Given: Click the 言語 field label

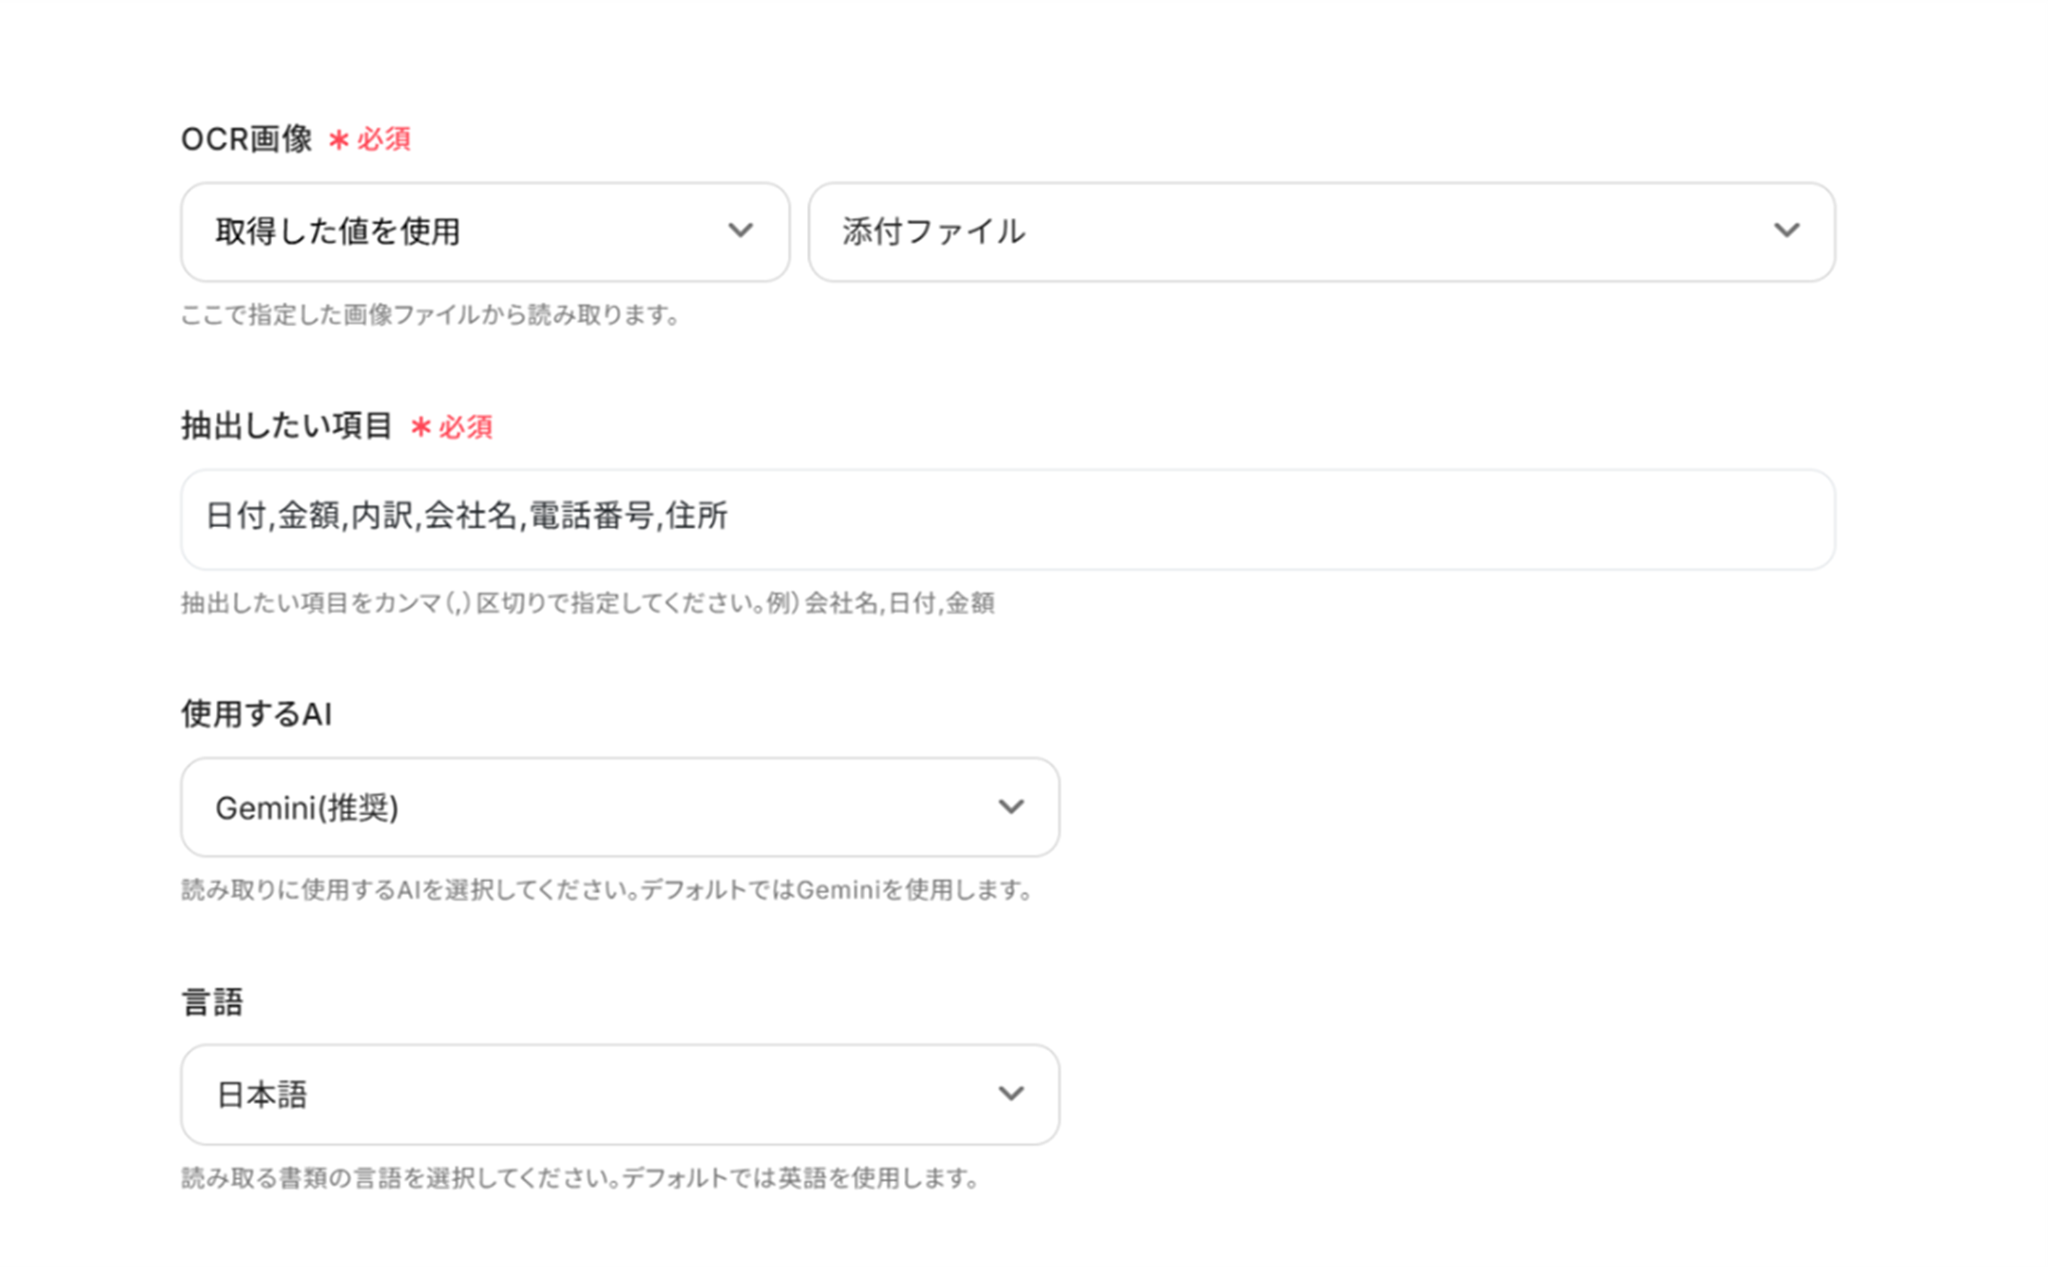Looking at the screenshot, I should (x=212, y=1001).
